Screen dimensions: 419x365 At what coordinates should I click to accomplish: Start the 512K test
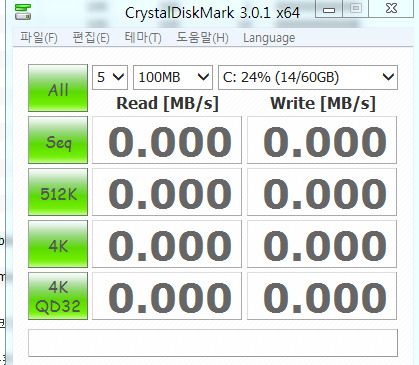58,192
